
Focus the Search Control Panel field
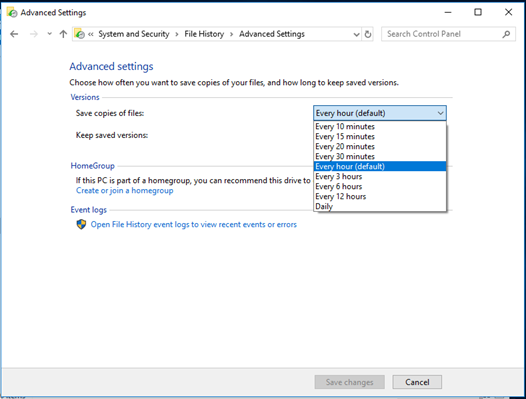pos(442,34)
